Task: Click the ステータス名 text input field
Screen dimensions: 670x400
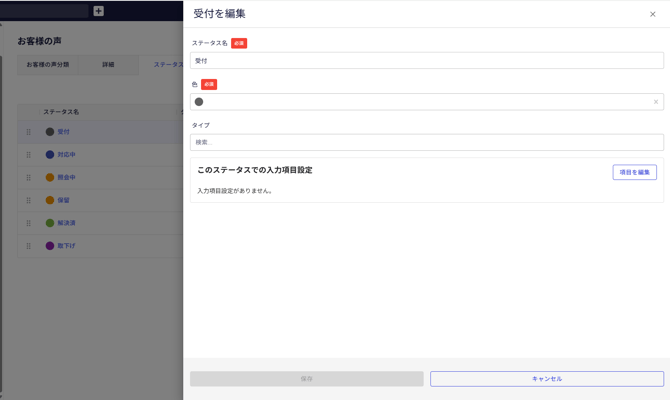Action: (x=426, y=61)
